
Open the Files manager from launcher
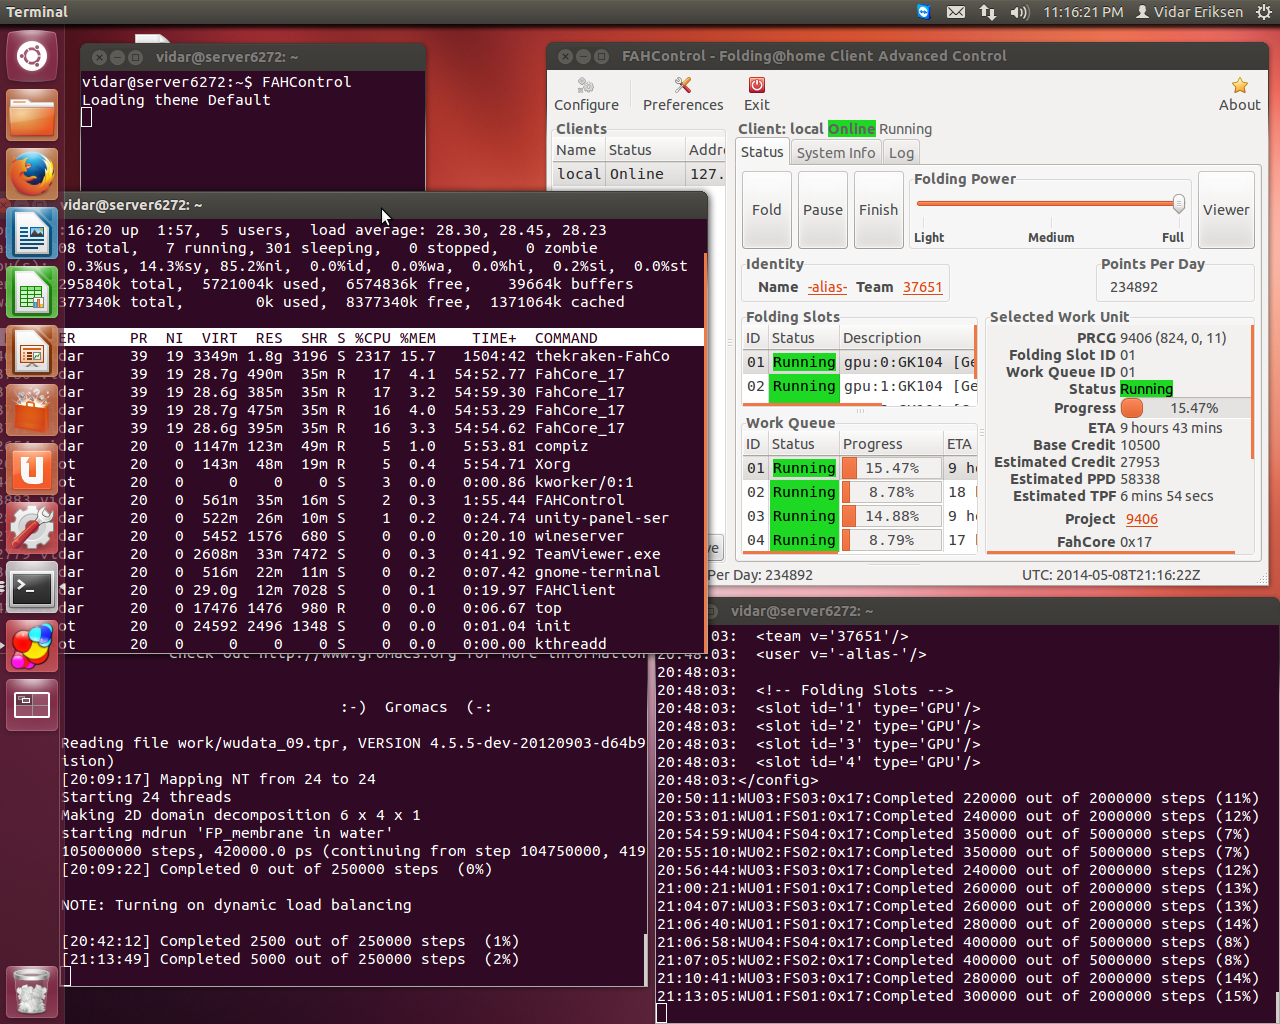(x=32, y=115)
